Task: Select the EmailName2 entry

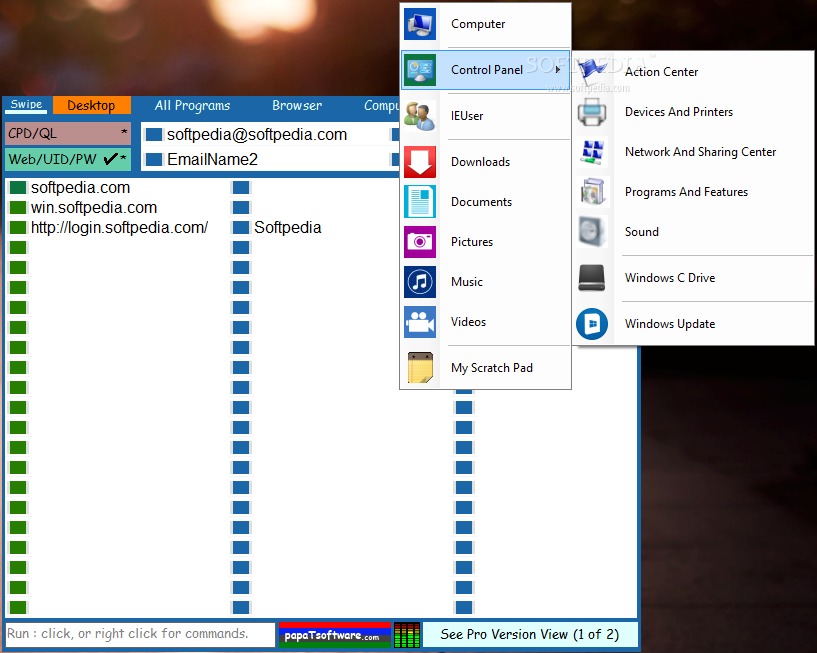Action: [213, 159]
